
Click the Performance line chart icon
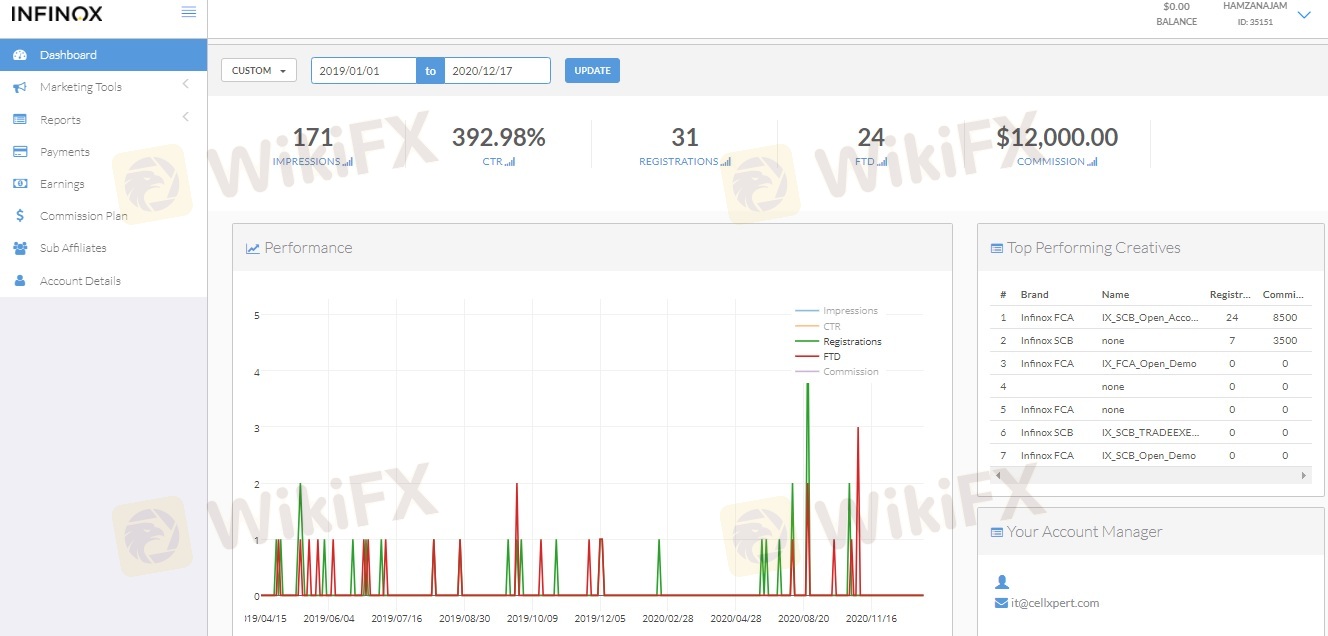(253, 248)
